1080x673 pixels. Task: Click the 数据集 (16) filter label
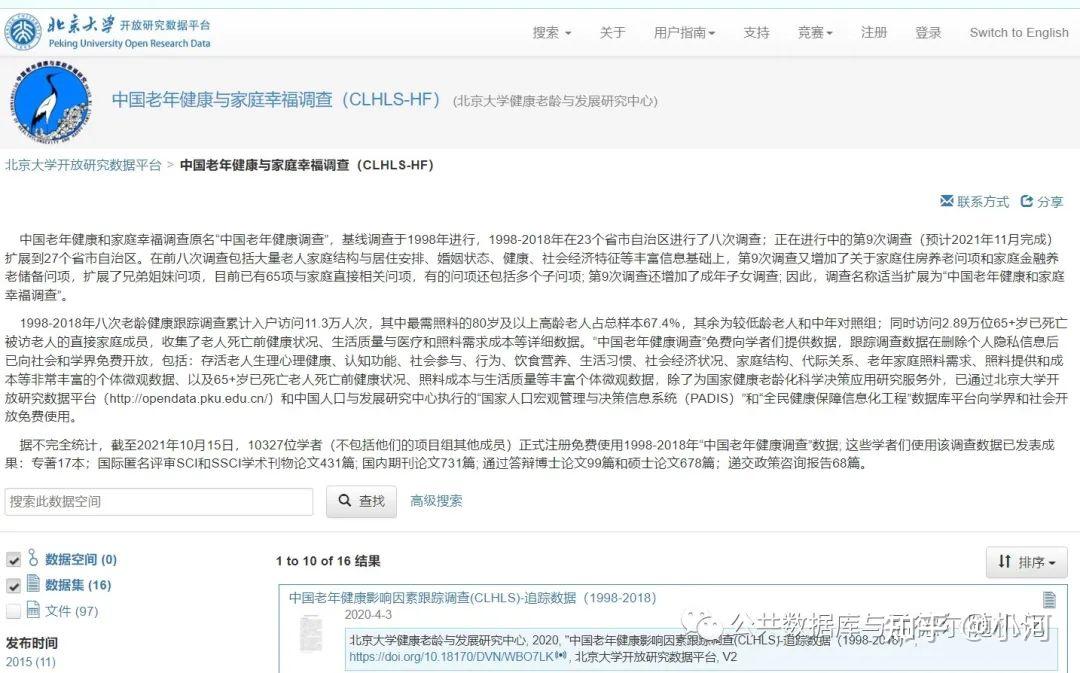click(78, 585)
